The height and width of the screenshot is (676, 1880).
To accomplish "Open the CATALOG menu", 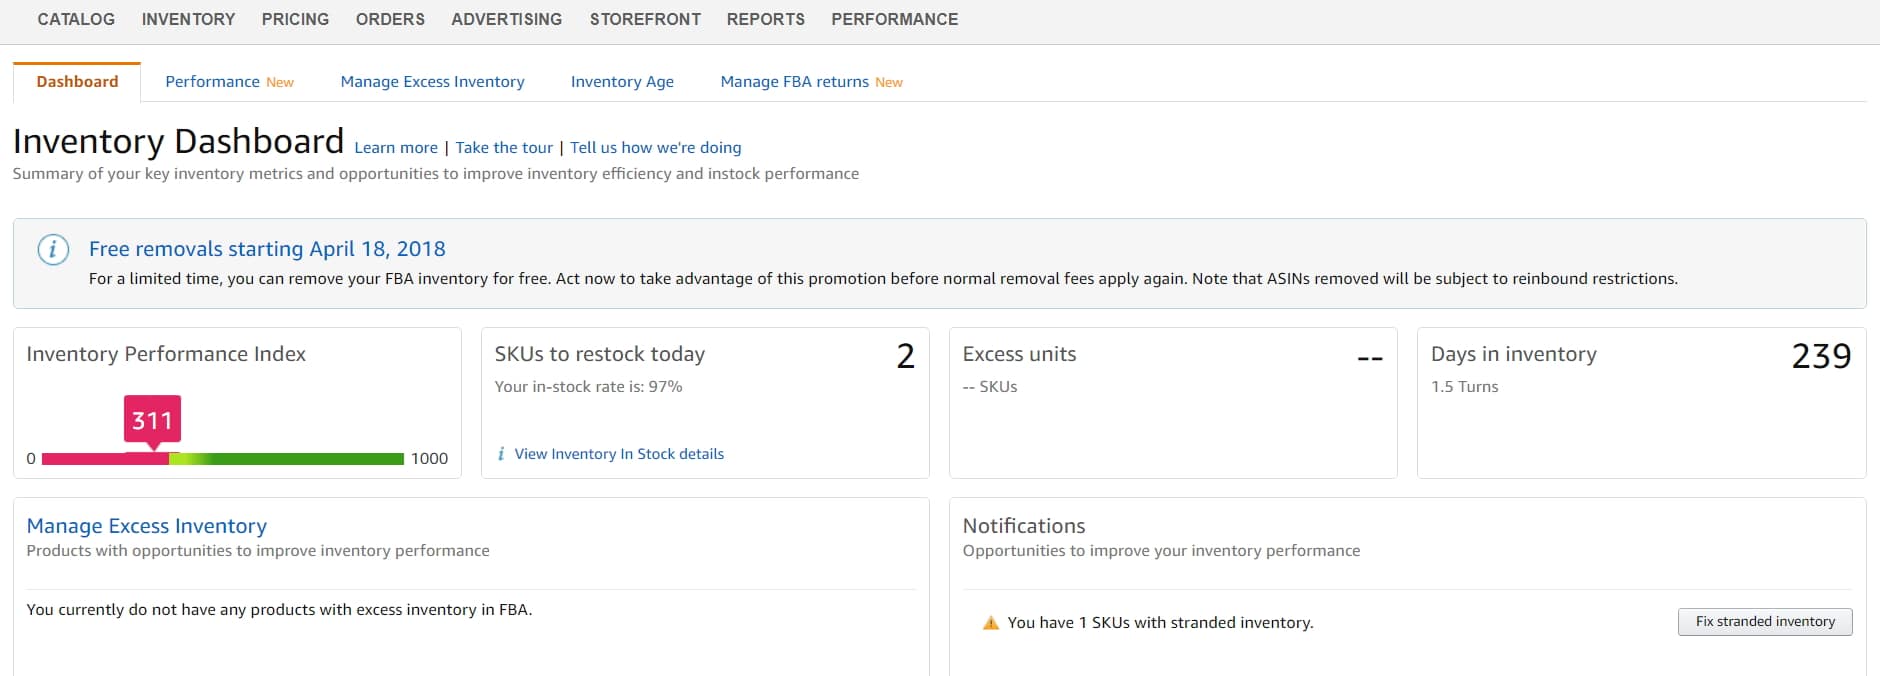I will point(76,19).
